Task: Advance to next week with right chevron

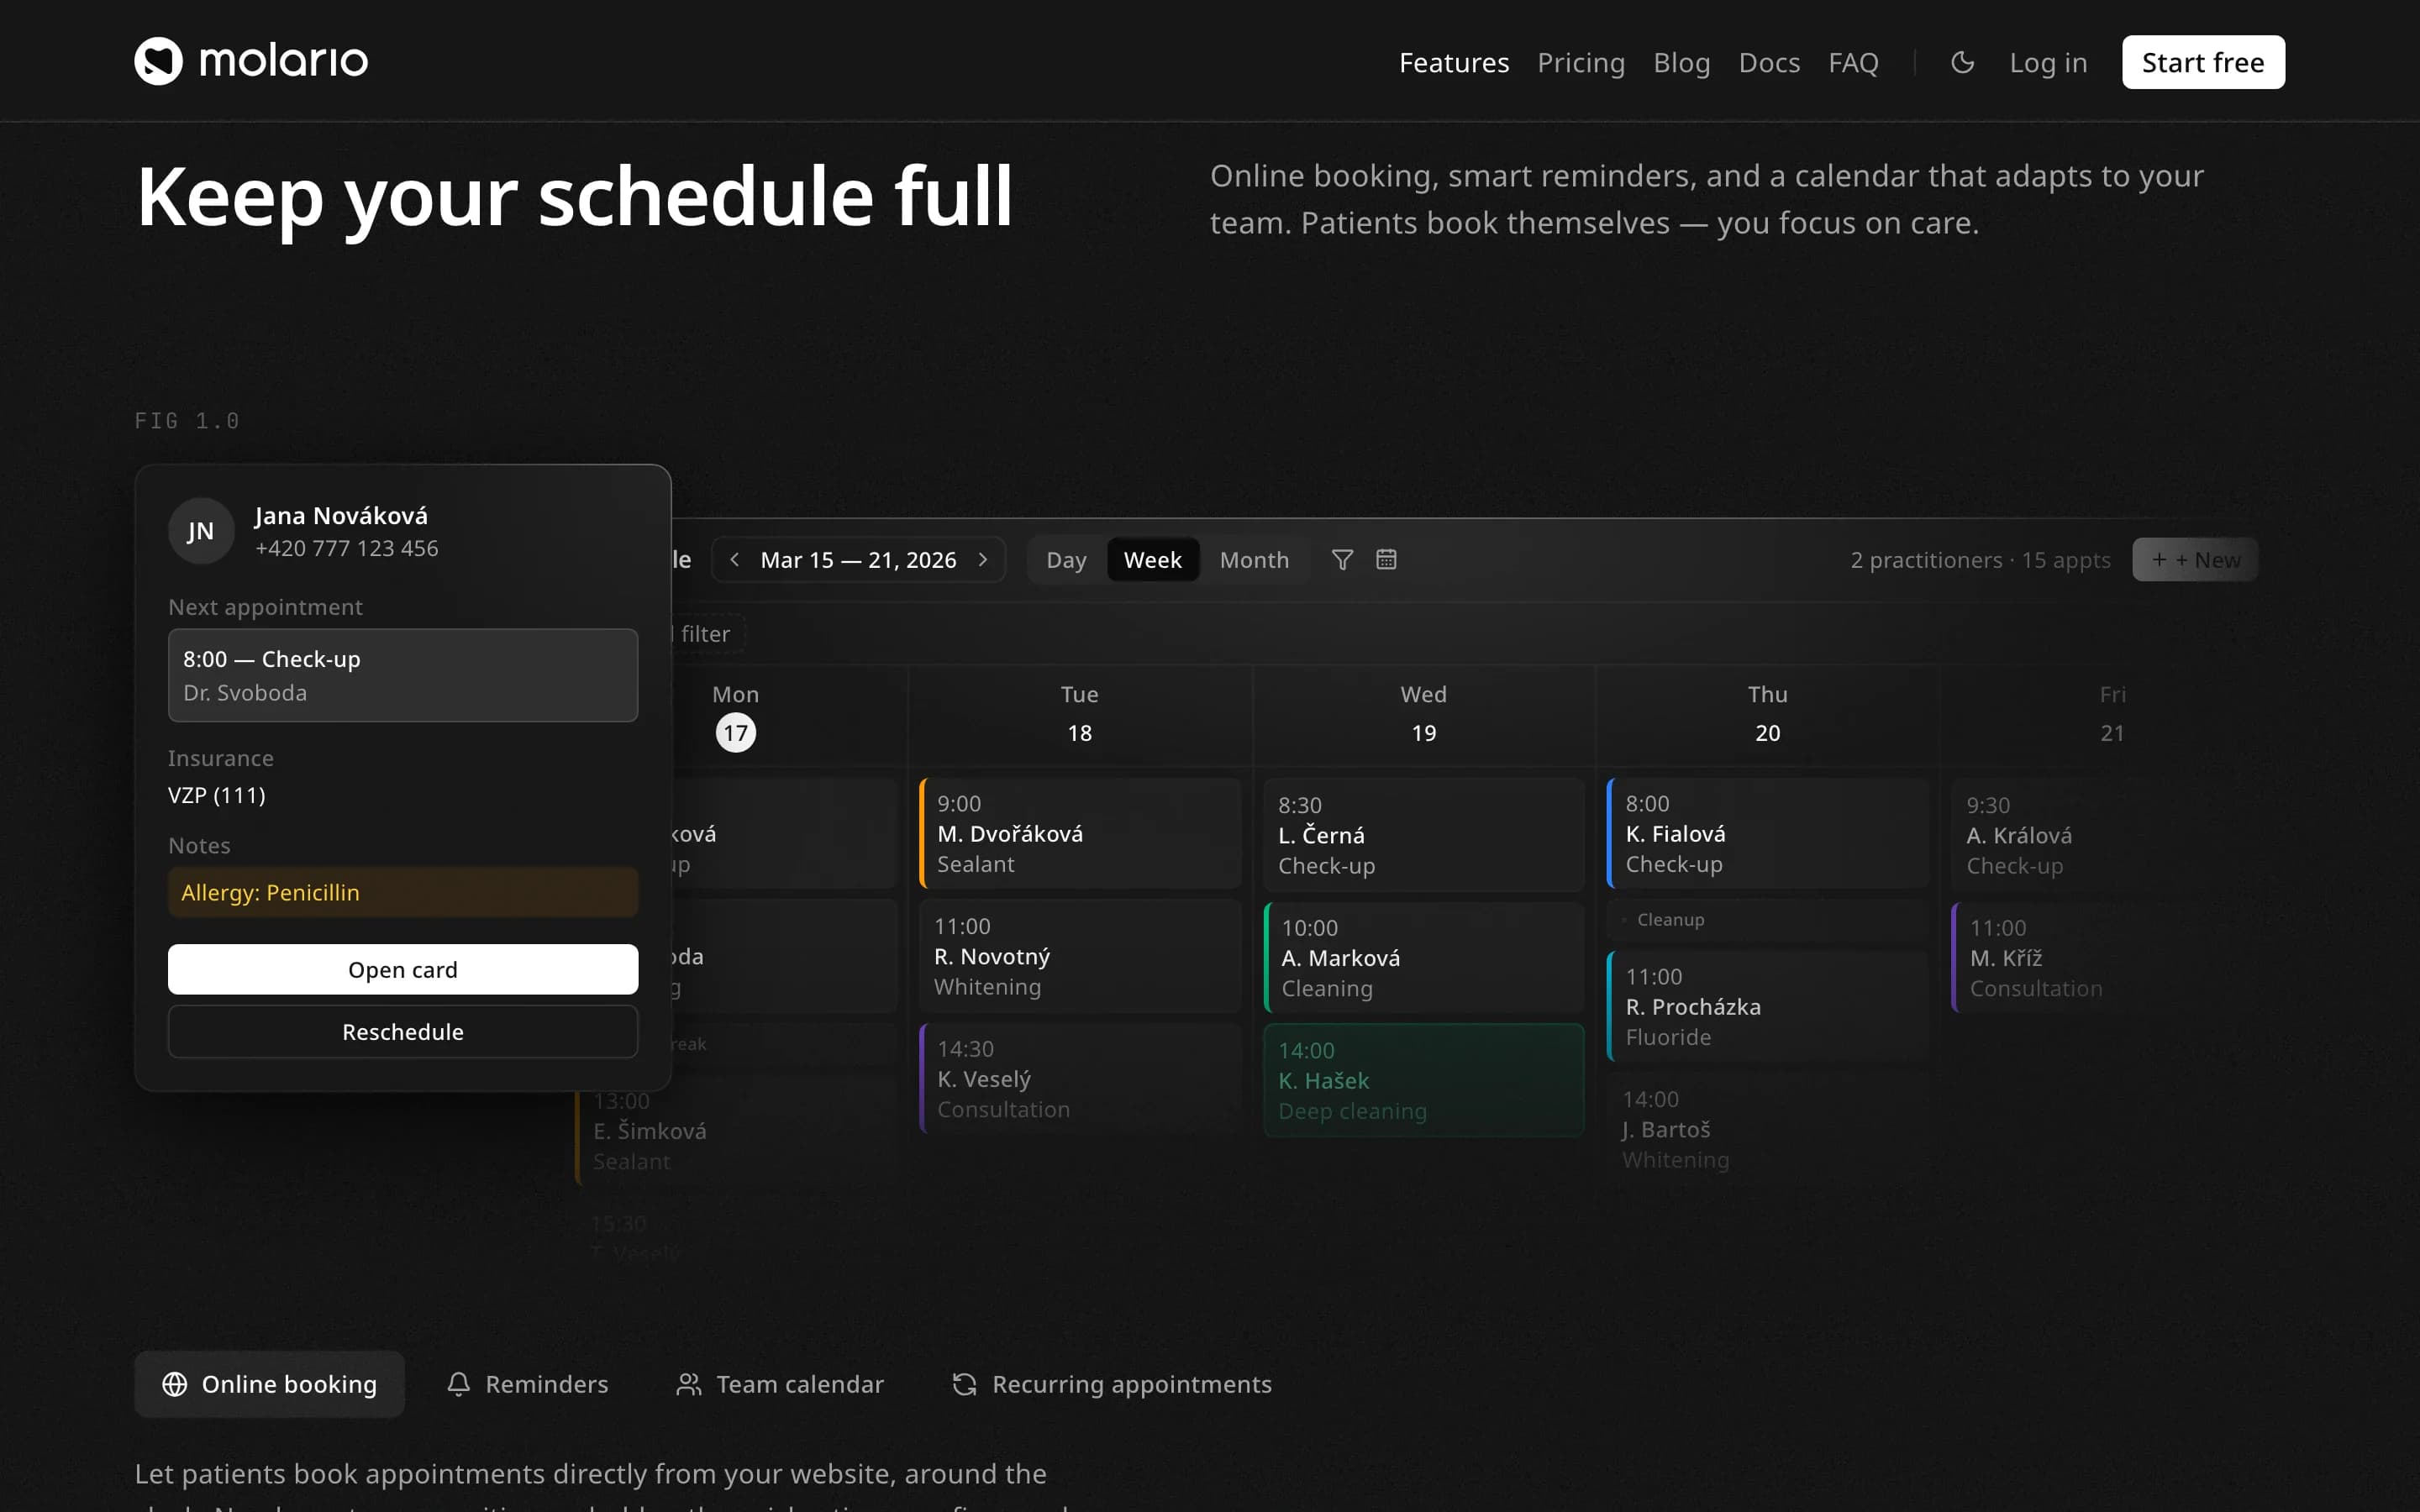Action: 983,560
